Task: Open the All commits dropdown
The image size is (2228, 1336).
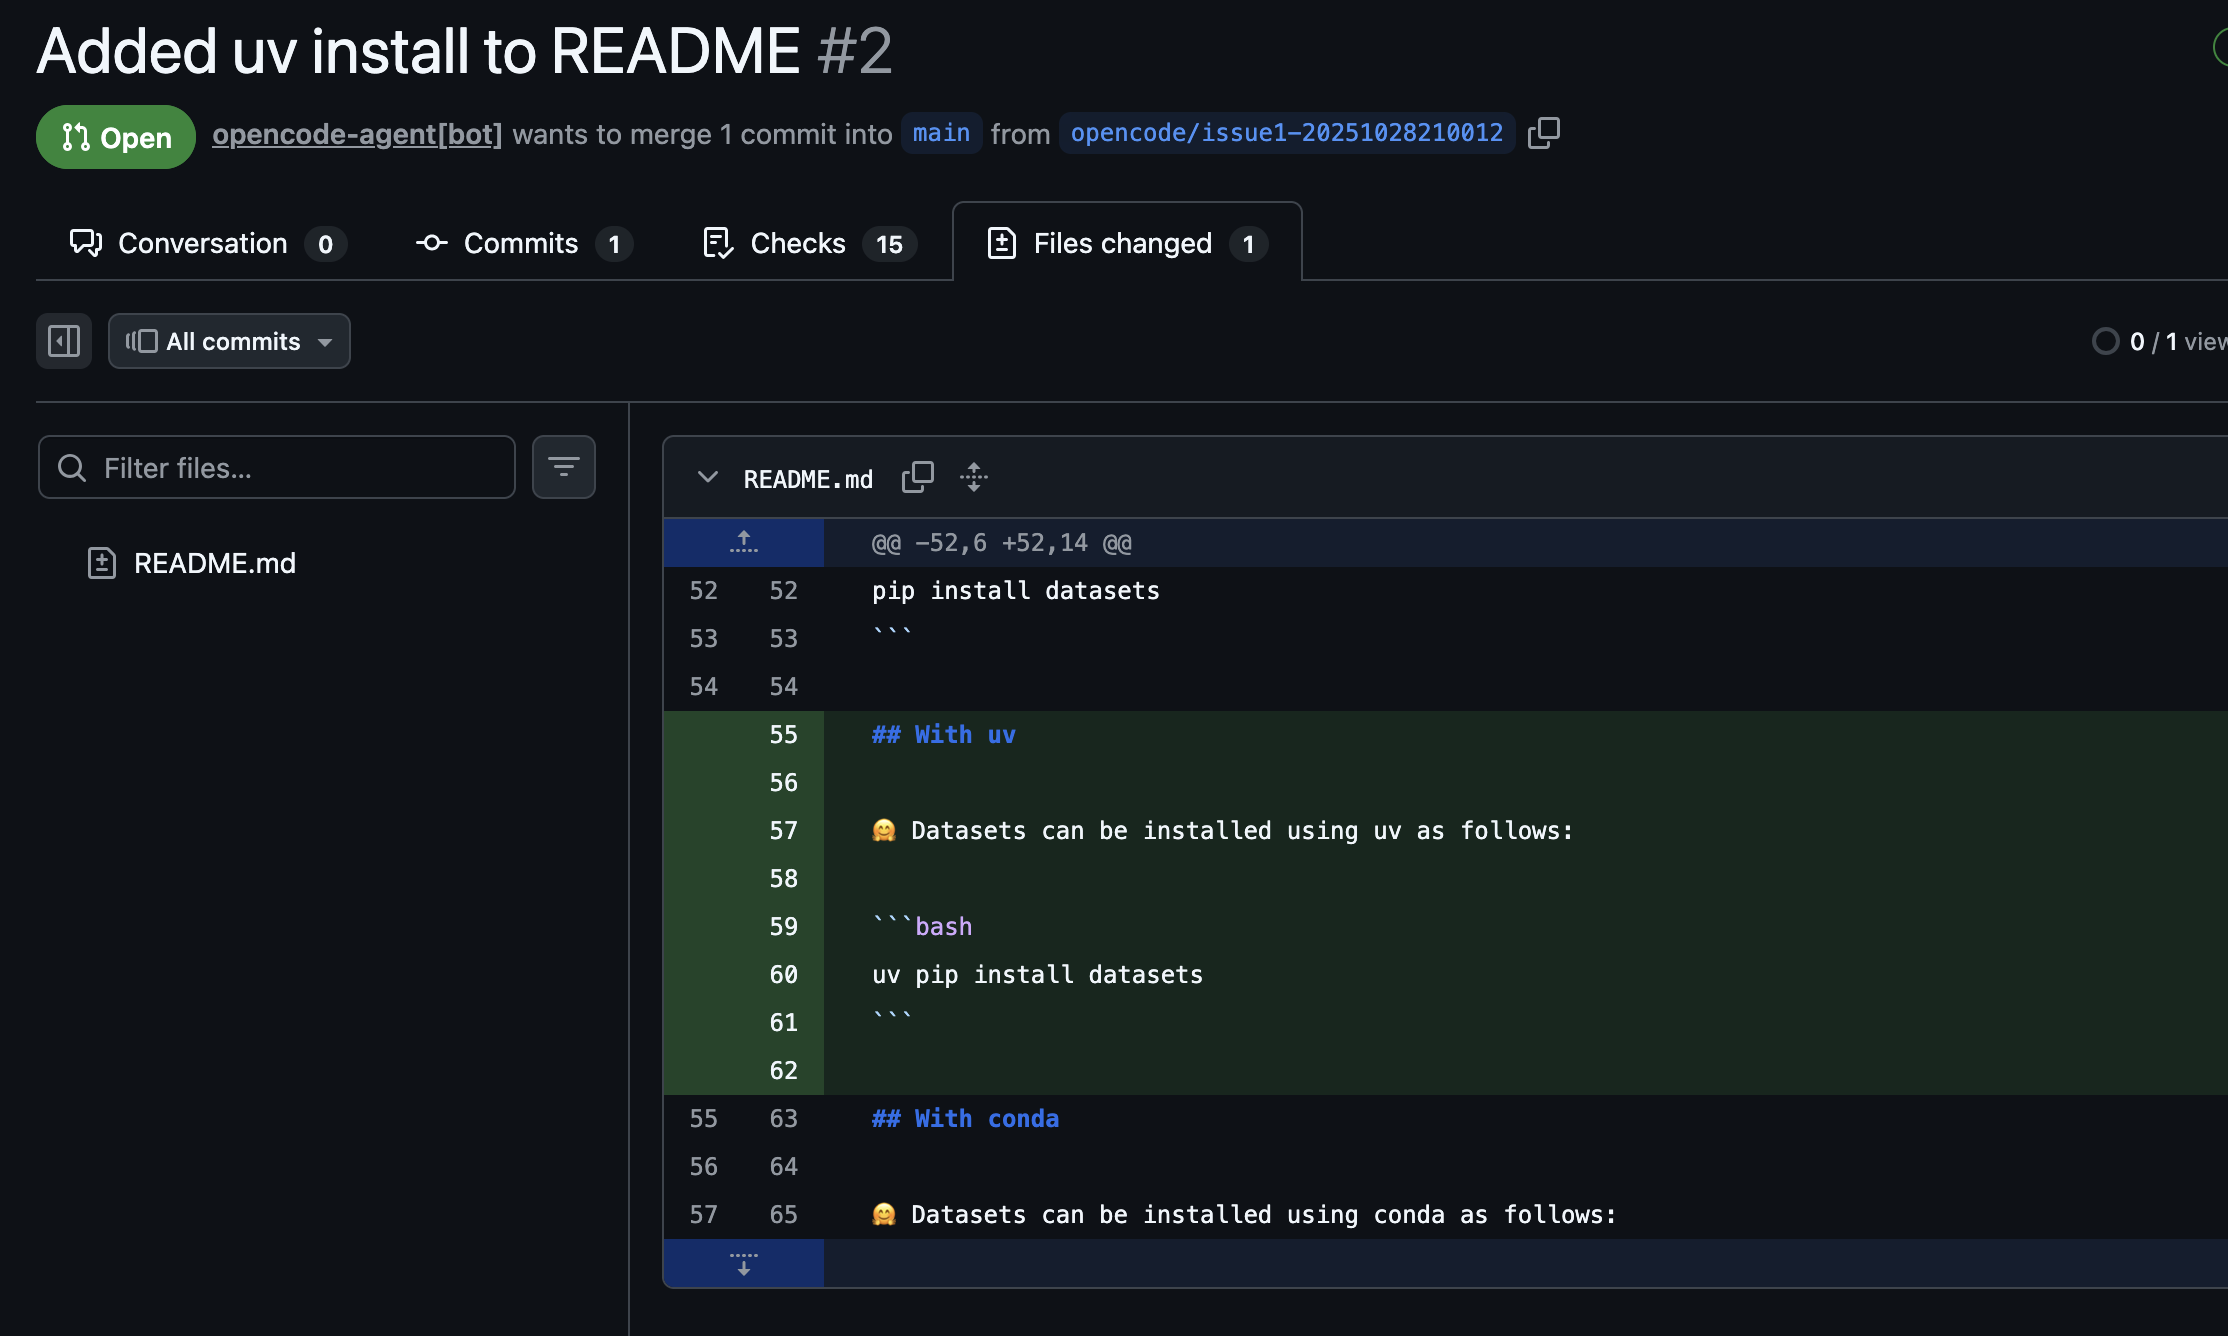Action: (229, 341)
